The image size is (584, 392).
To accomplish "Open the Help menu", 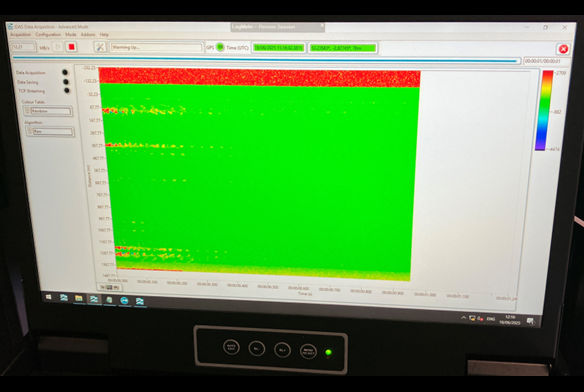I will (x=104, y=35).
